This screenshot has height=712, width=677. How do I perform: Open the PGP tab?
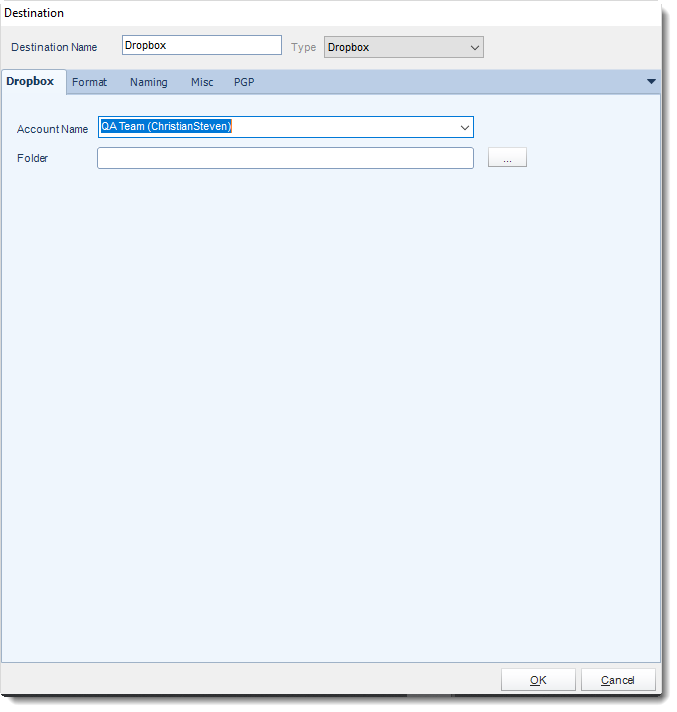[244, 82]
